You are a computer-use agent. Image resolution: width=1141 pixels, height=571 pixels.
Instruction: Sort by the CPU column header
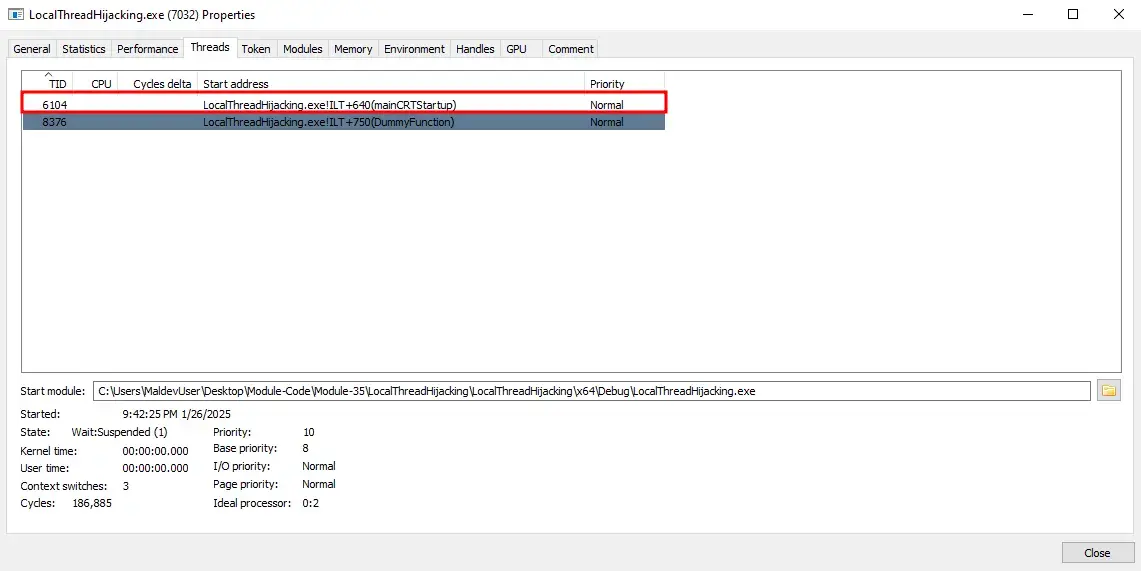101,84
